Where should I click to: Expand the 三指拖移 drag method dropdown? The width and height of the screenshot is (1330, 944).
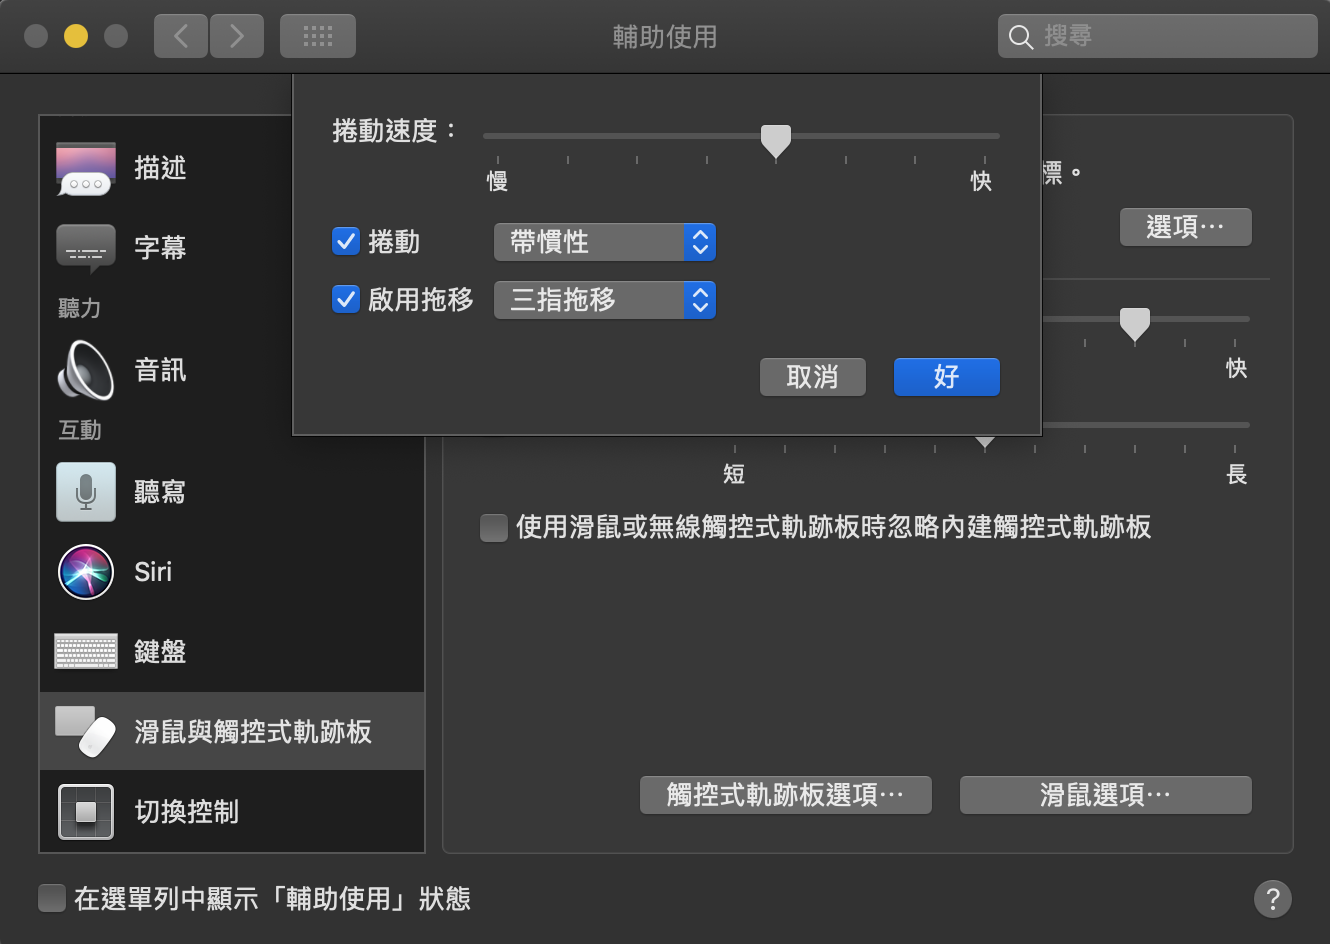(605, 300)
